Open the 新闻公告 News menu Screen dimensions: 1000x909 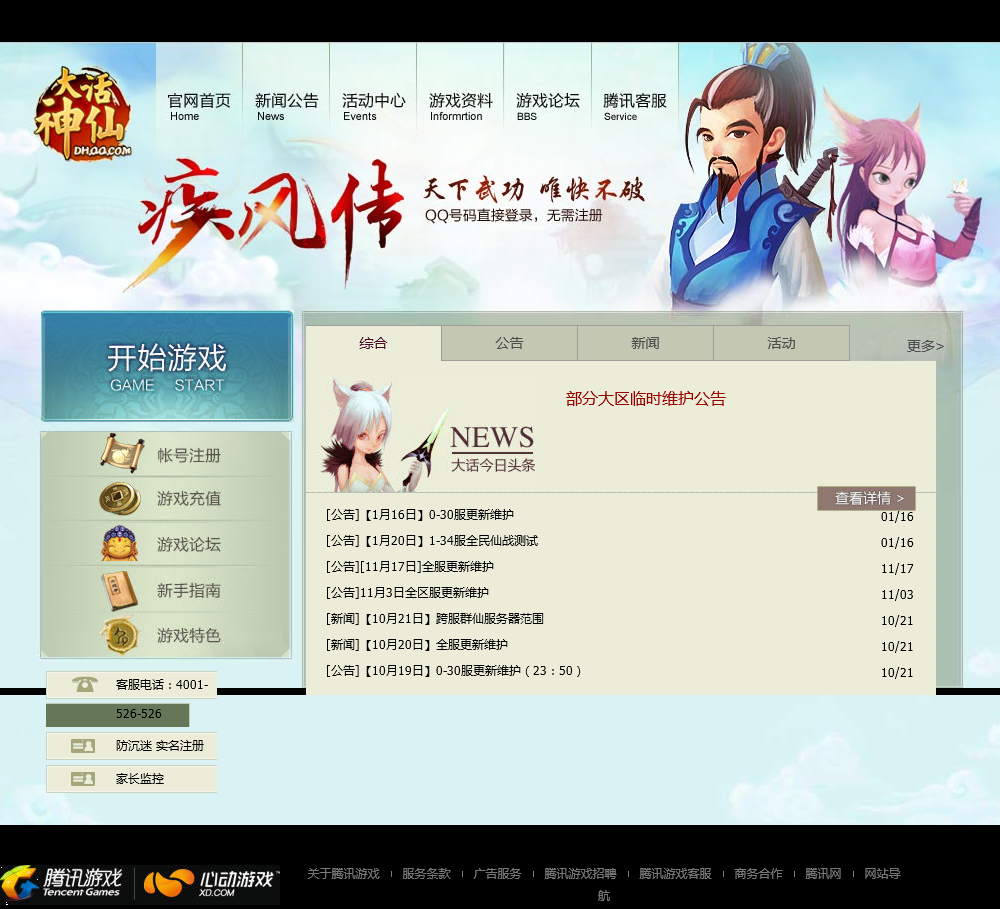tap(286, 107)
